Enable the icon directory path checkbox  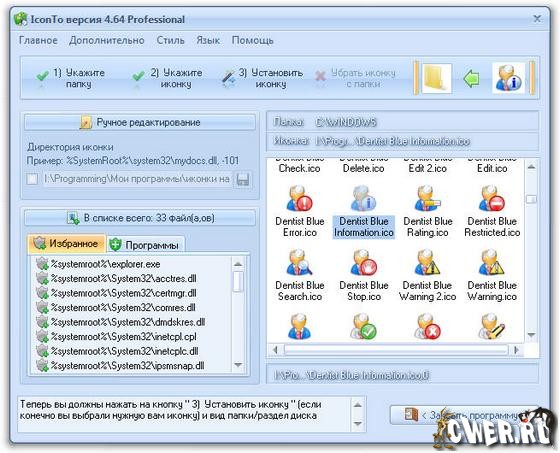coord(32,179)
